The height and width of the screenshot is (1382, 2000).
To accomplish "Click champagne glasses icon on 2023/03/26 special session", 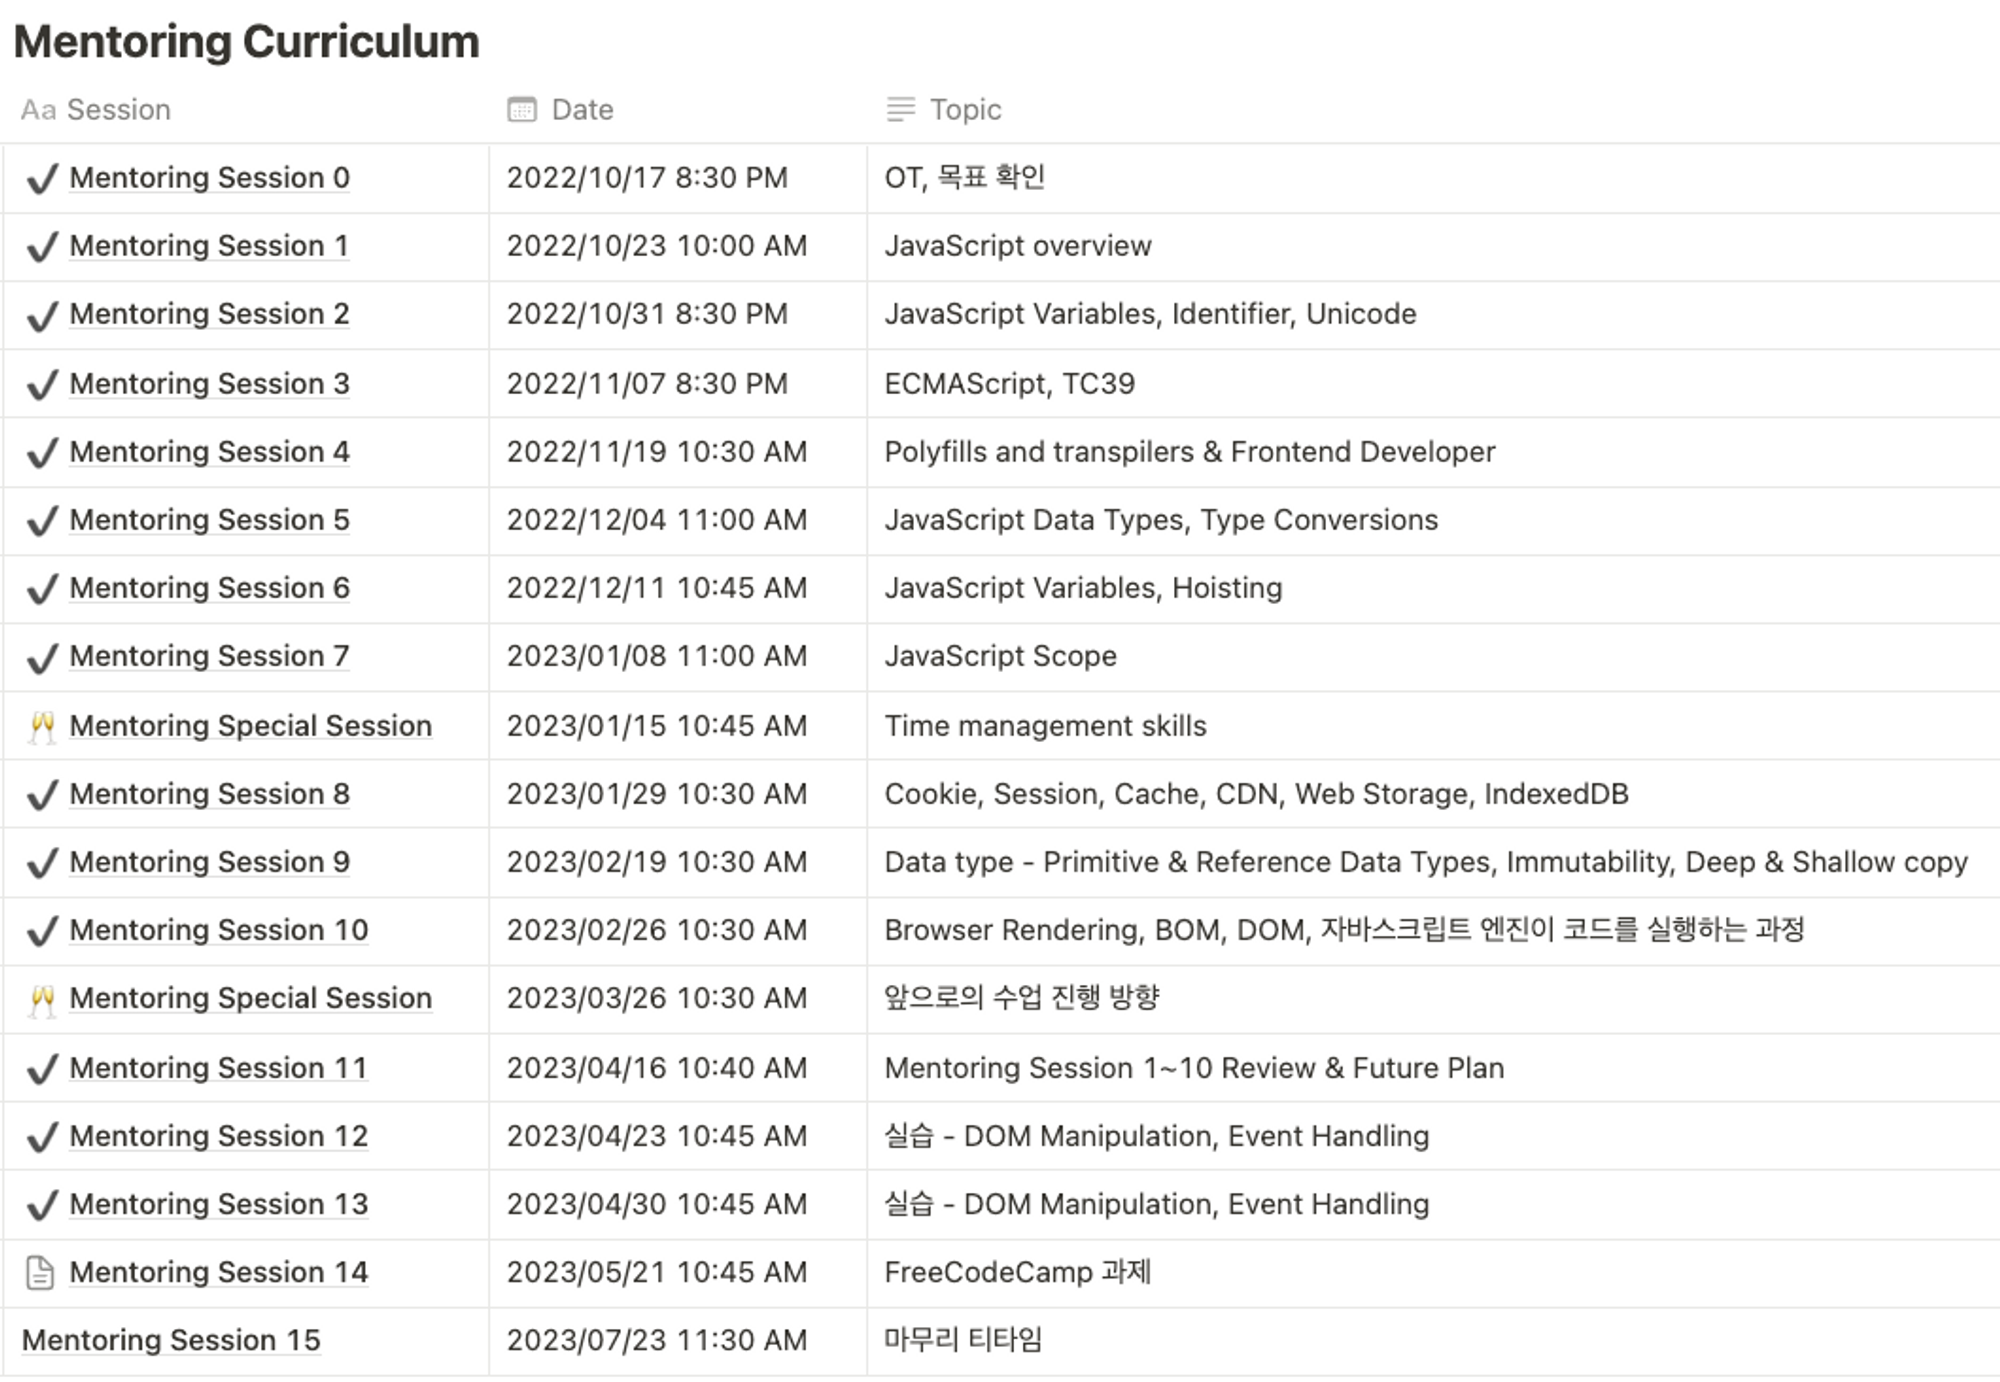I will [41, 999].
